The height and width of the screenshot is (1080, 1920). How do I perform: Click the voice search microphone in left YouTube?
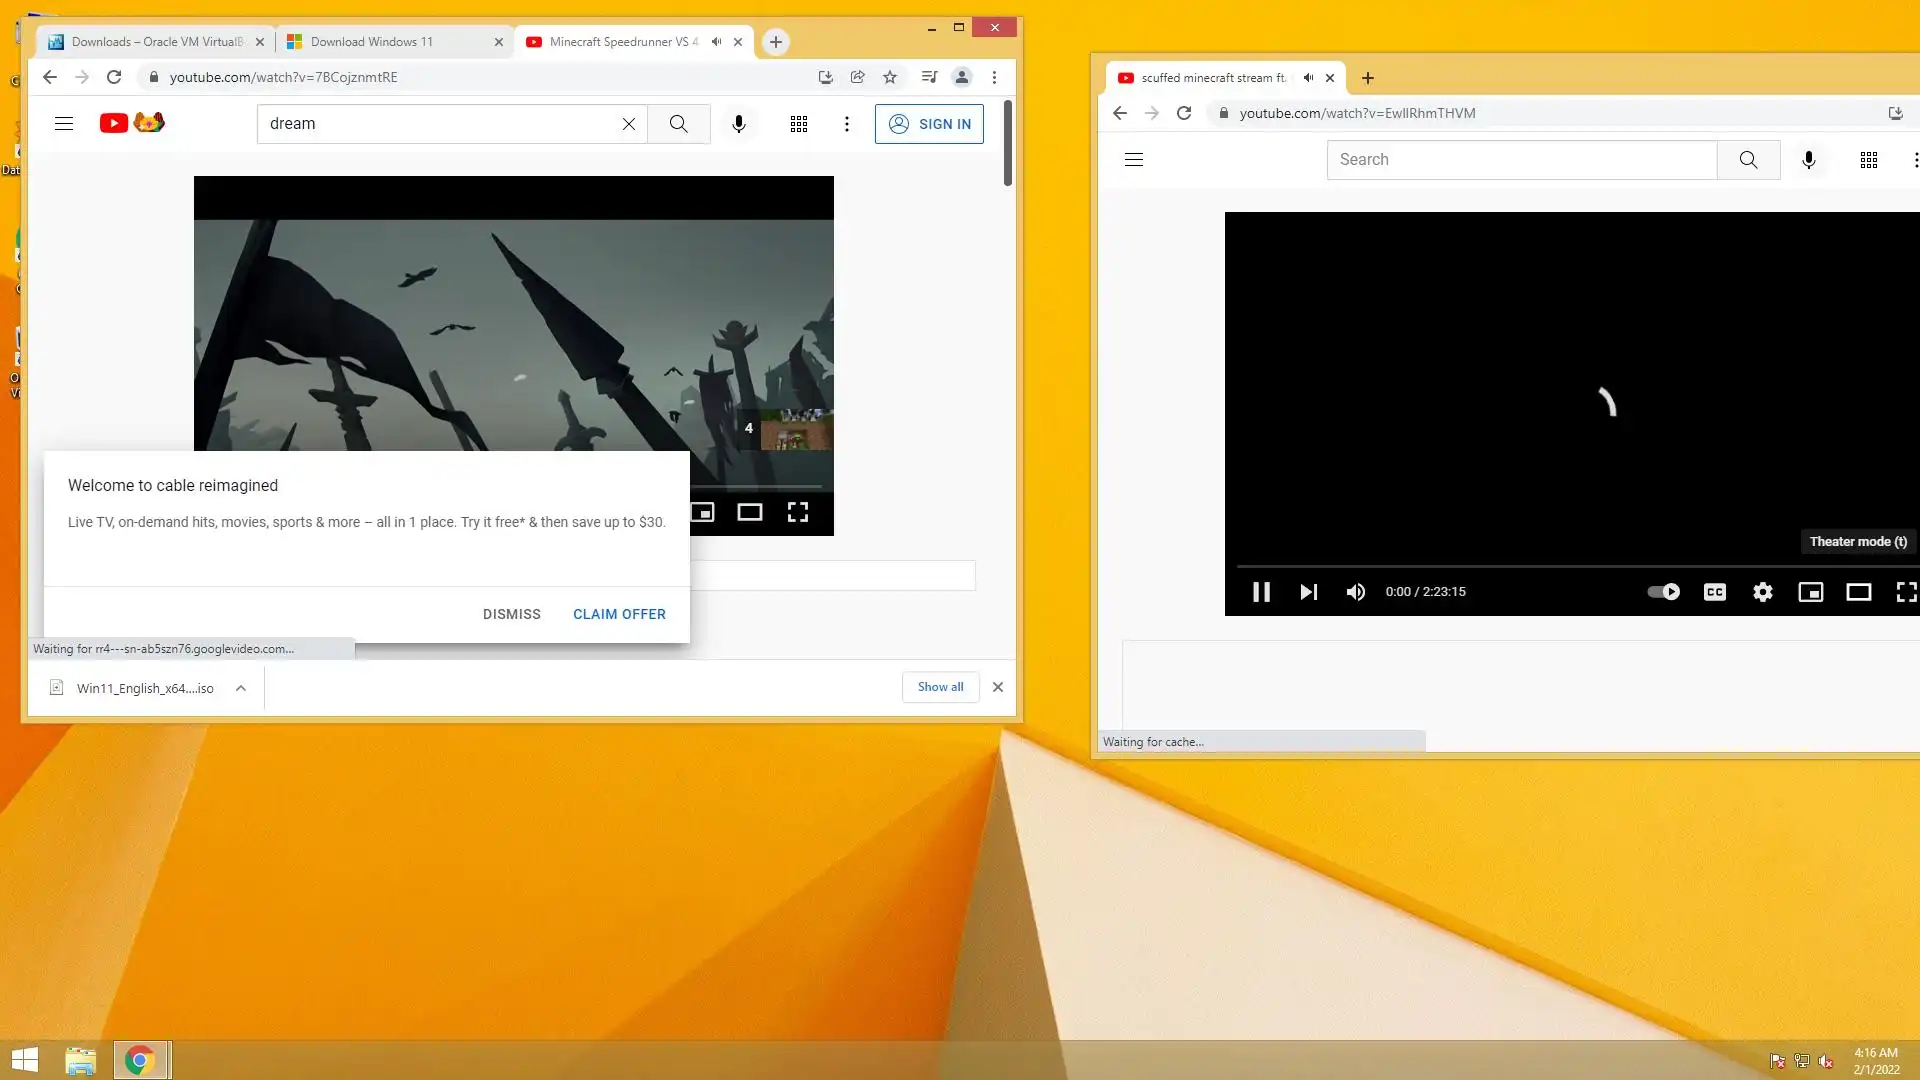coord(738,124)
